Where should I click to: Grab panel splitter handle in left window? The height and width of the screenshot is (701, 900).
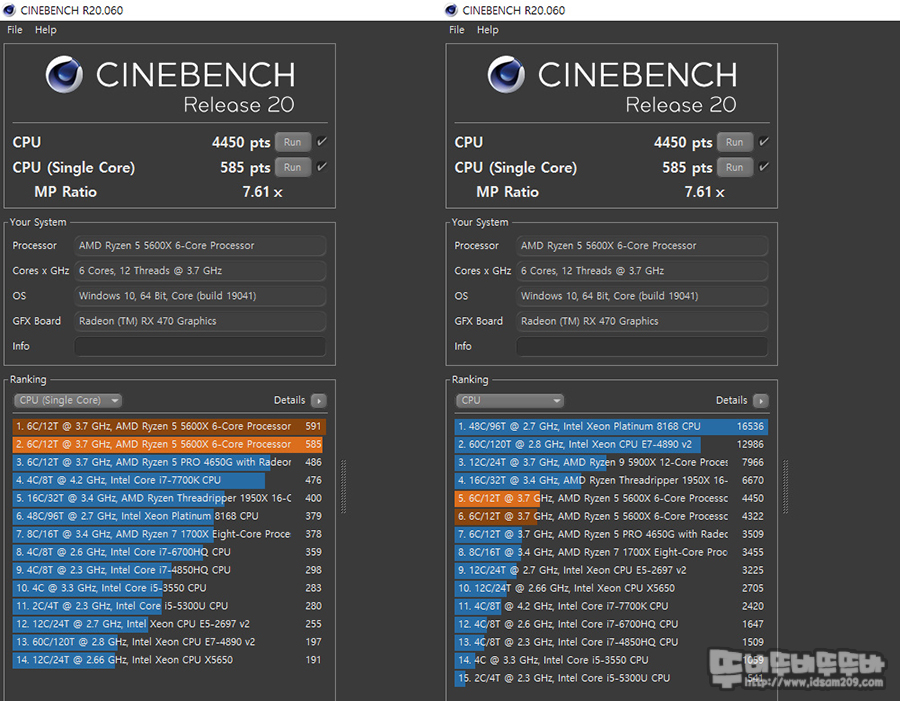pos(344,487)
